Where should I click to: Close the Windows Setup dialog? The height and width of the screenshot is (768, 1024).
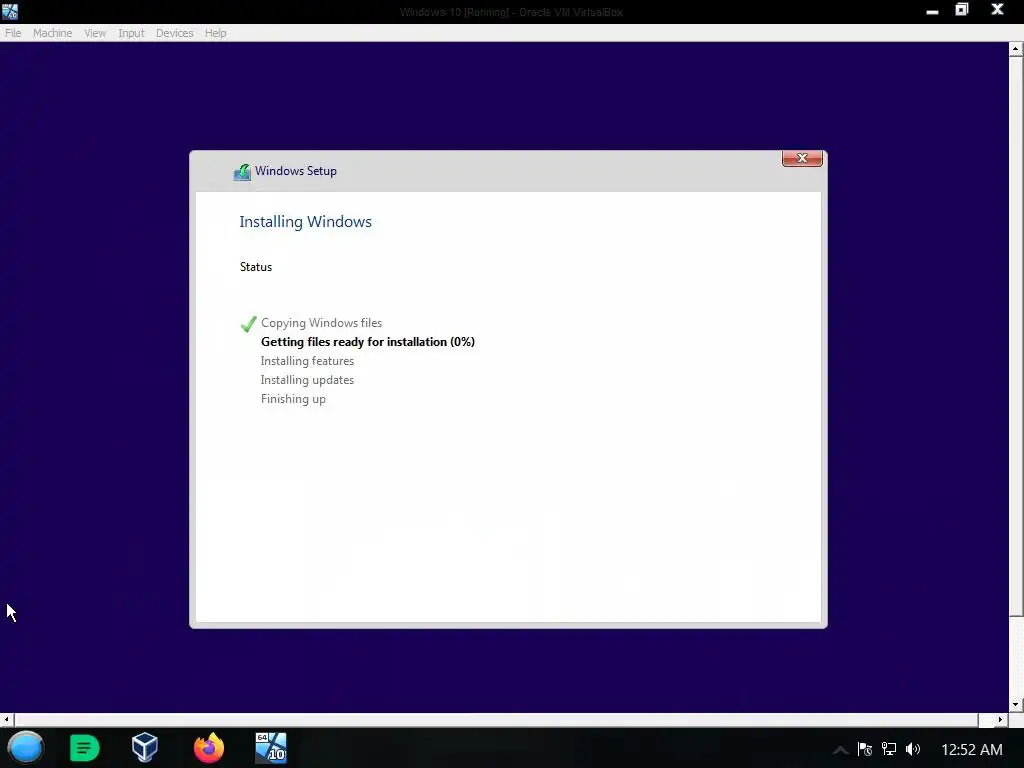point(802,159)
